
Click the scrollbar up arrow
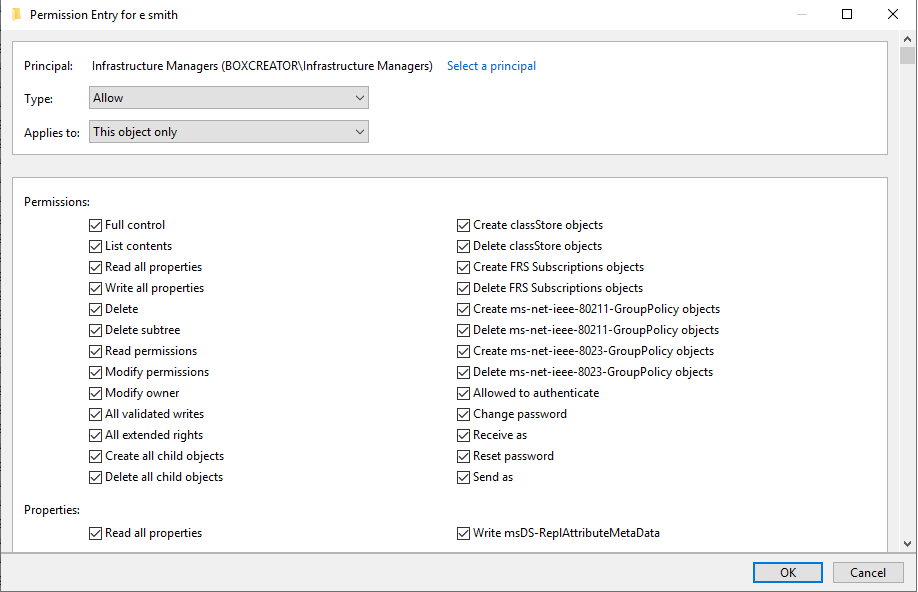(907, 38)
